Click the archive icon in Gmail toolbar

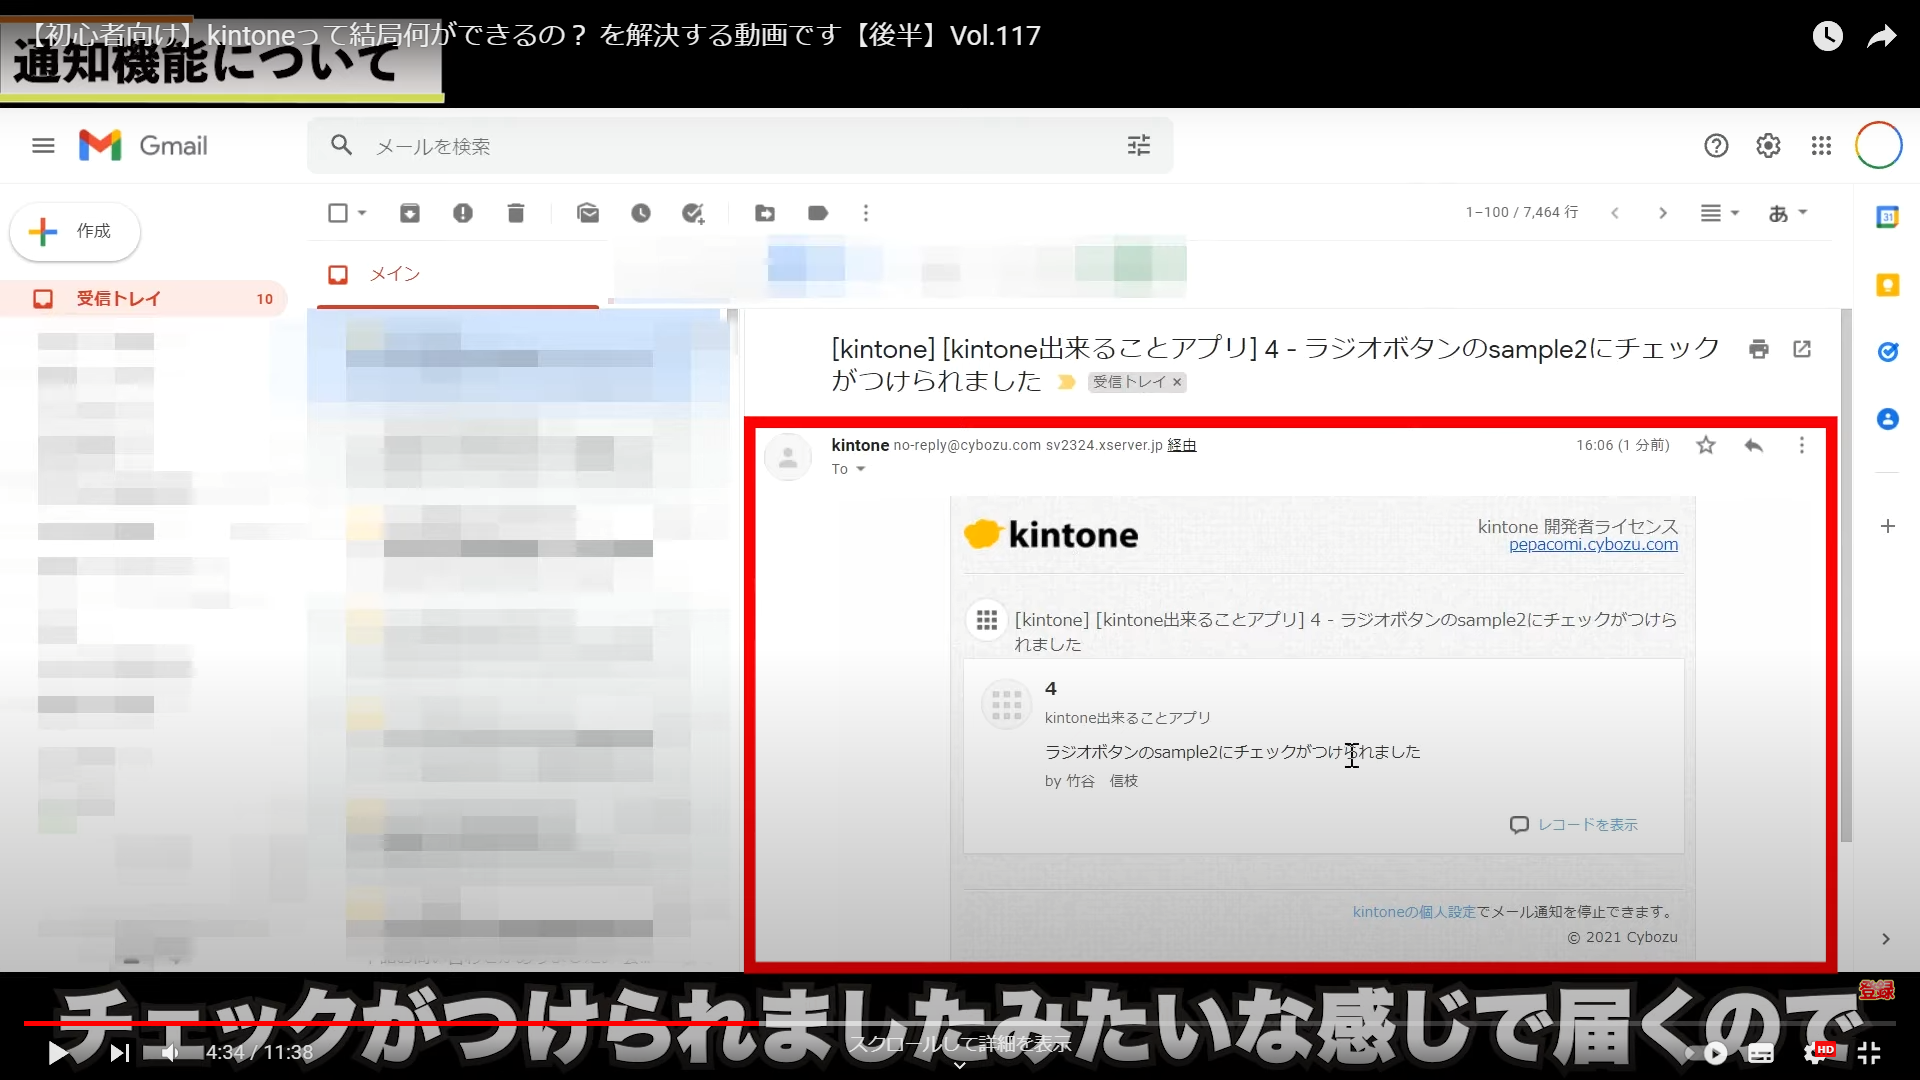(410, 213)
